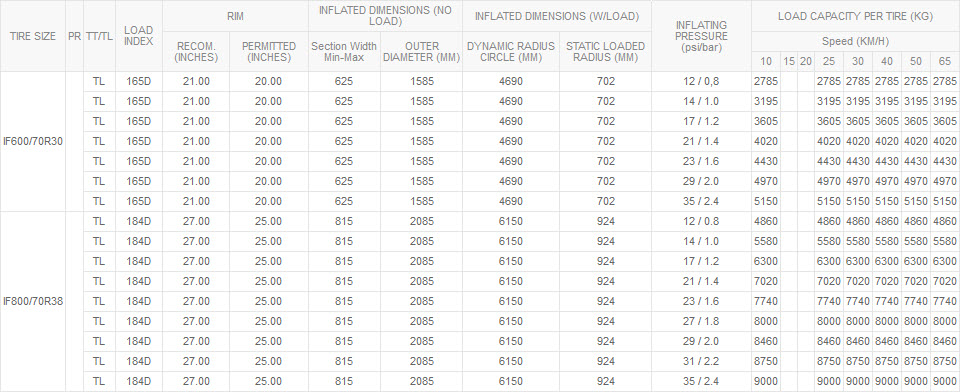Select 7740 under the speed 25 column
Image resolution: width=960 pixels, height=392 pixels.
(828, 301)
